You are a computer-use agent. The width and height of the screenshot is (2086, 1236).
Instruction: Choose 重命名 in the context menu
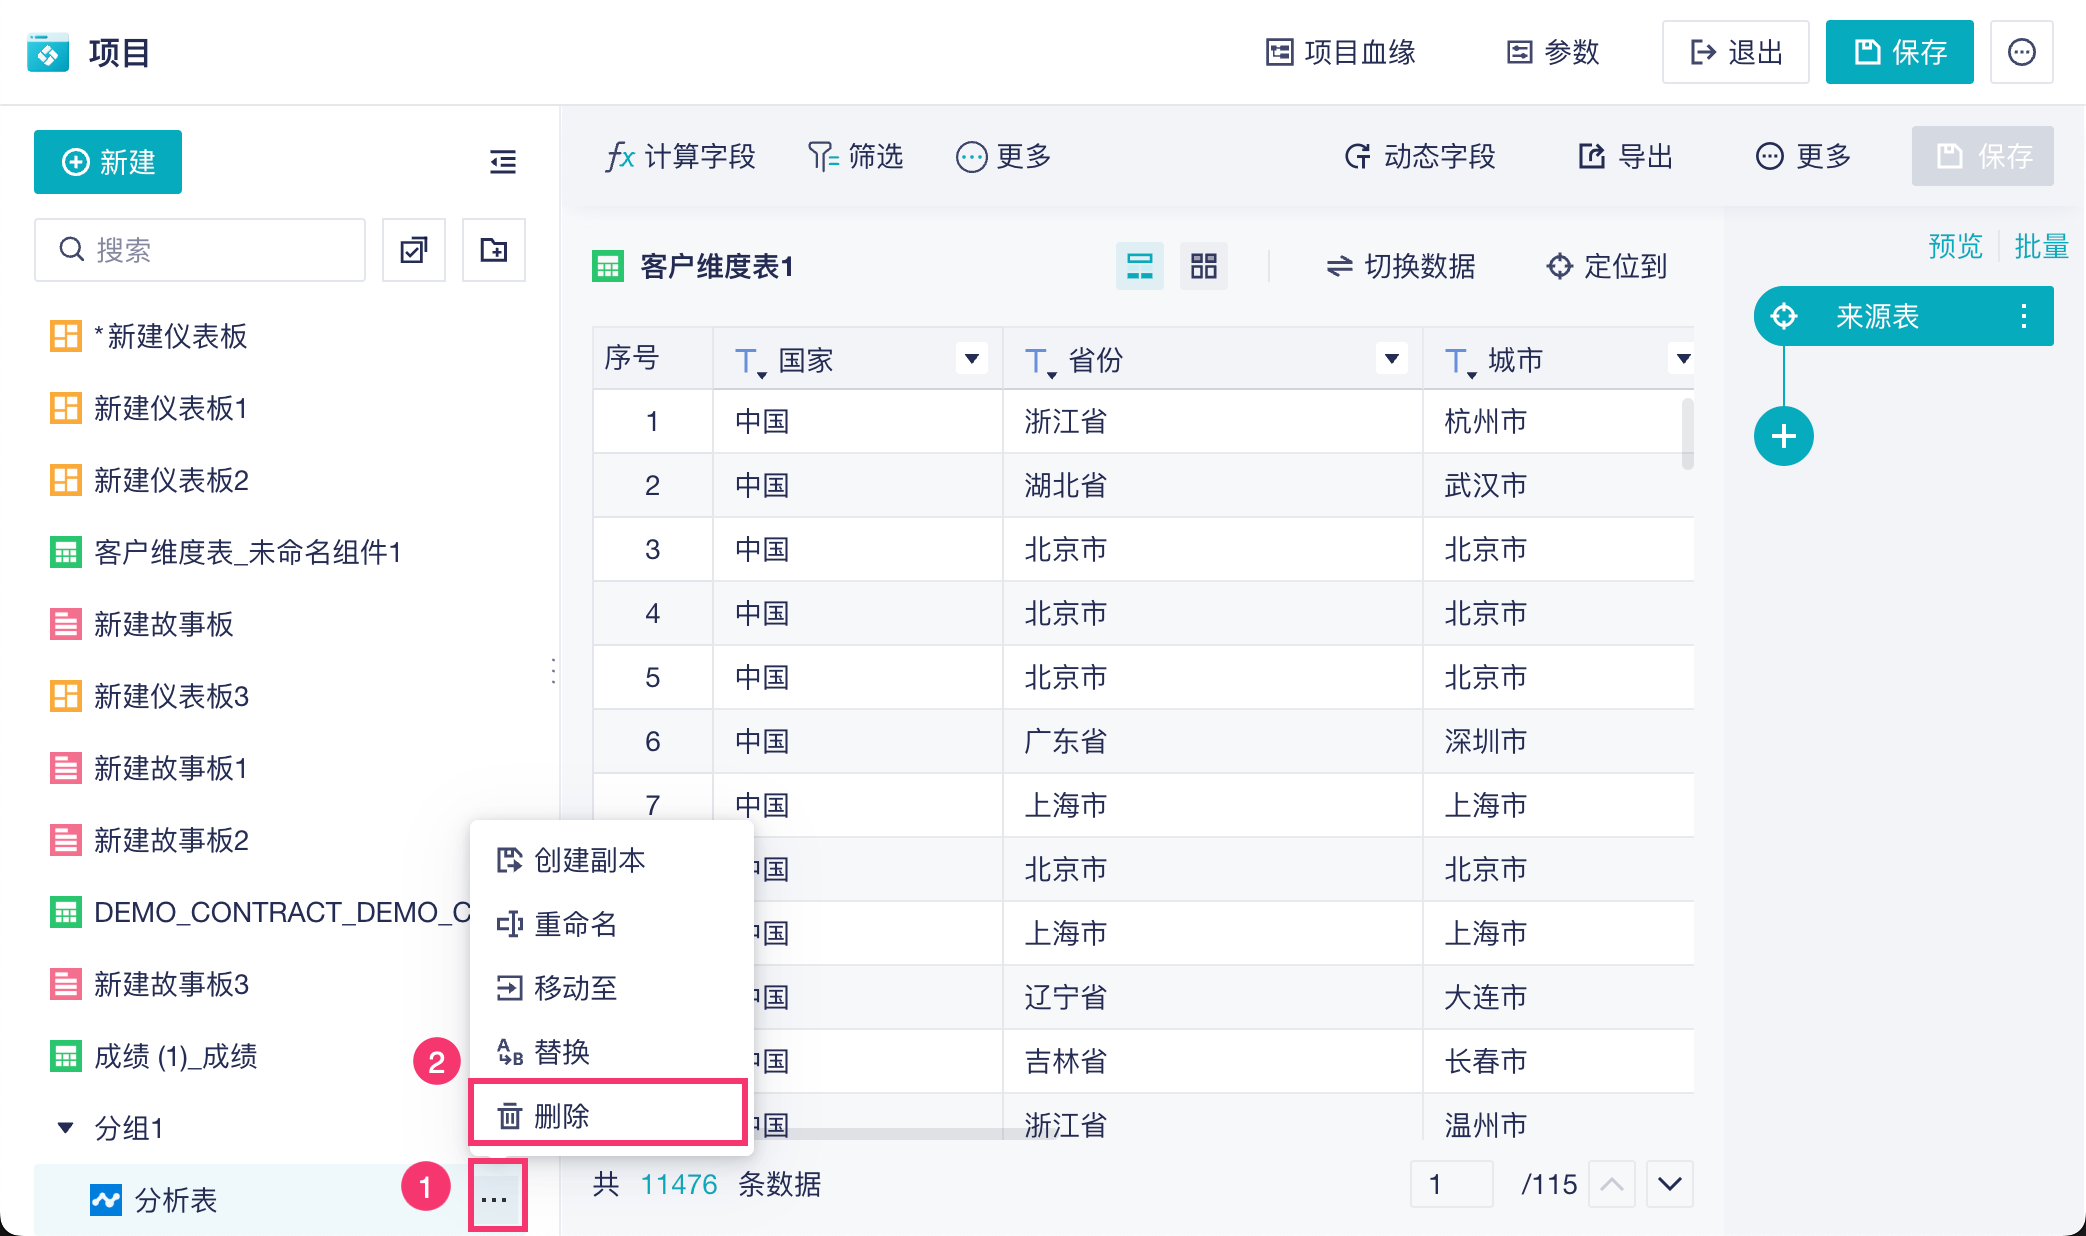(x=575, y=924)
